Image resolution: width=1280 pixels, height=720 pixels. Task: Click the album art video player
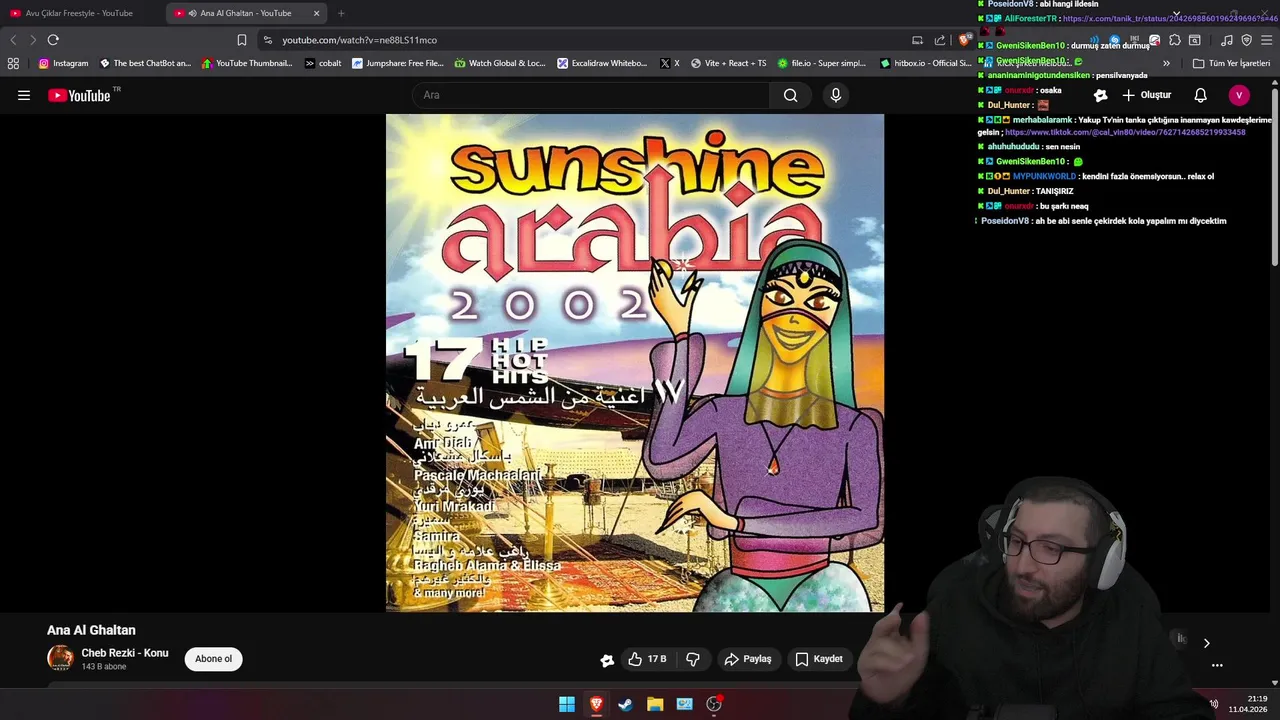(635, 363)
